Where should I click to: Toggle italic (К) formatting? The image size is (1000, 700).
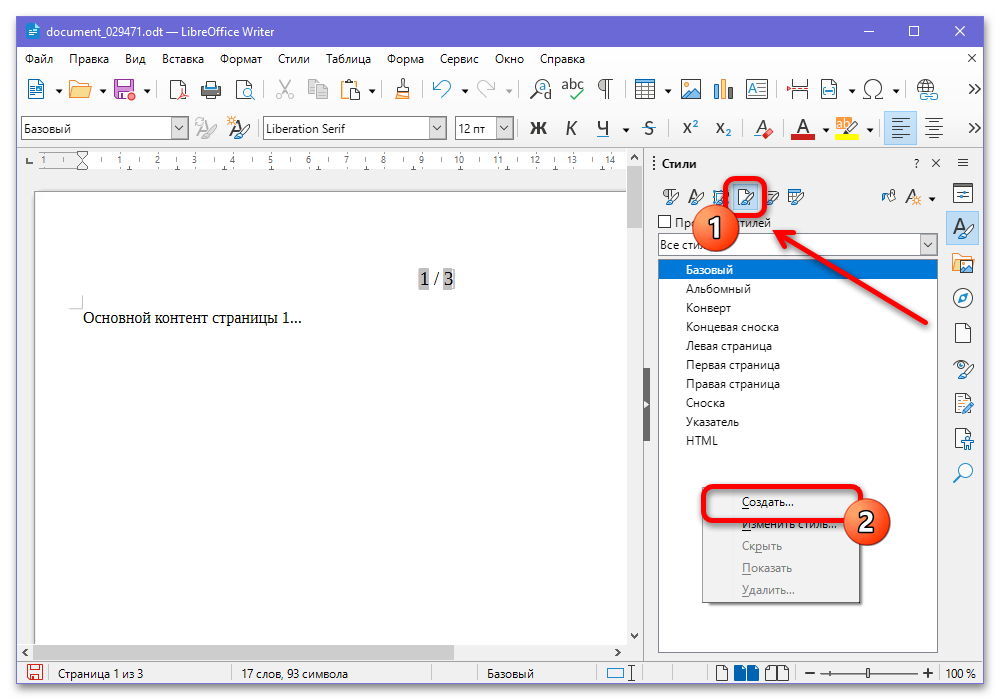571,129
